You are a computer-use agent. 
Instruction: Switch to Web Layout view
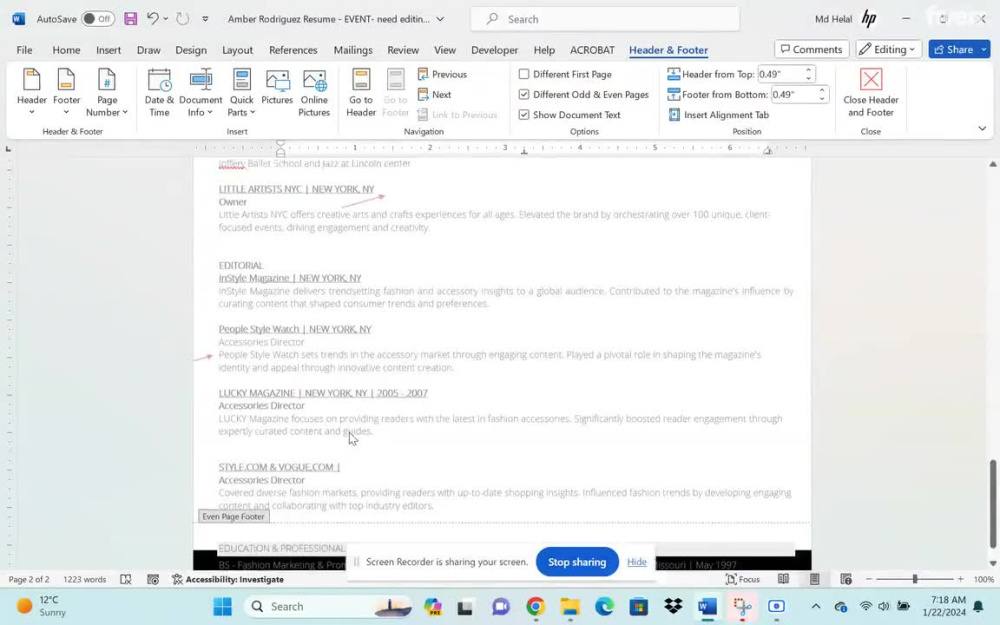(846, 579)
